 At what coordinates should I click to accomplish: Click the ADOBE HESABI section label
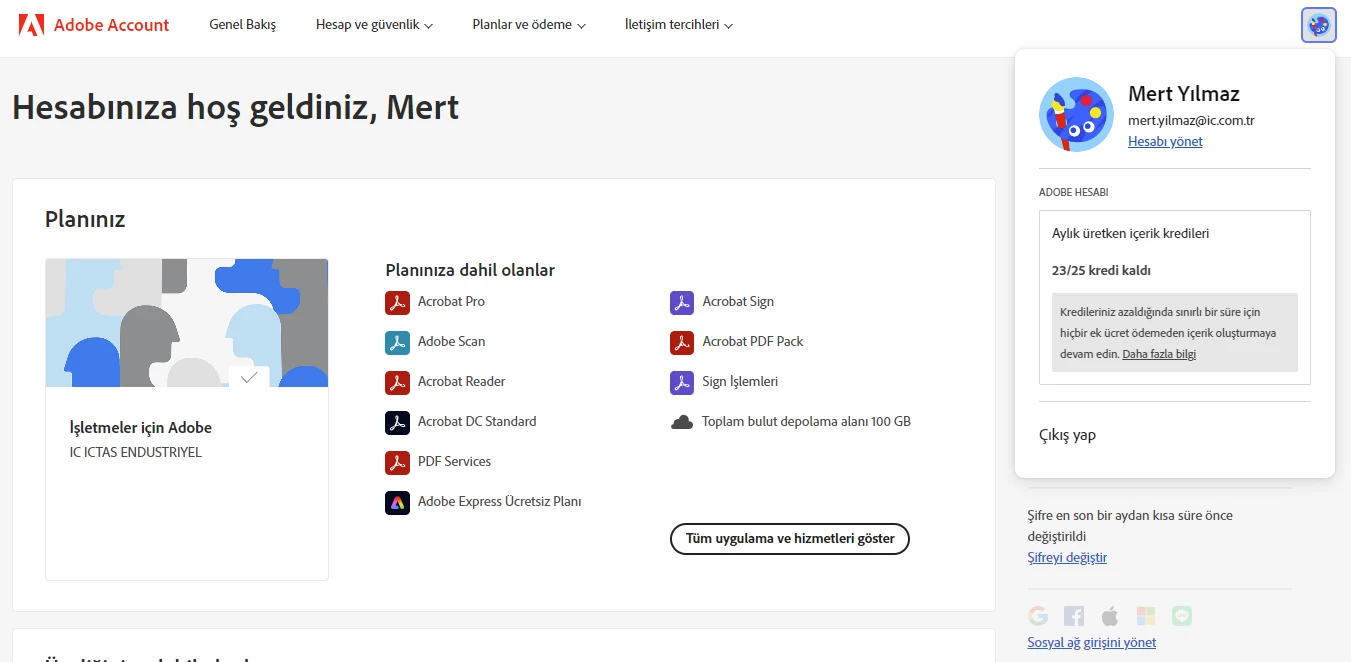pos(1073,192)
